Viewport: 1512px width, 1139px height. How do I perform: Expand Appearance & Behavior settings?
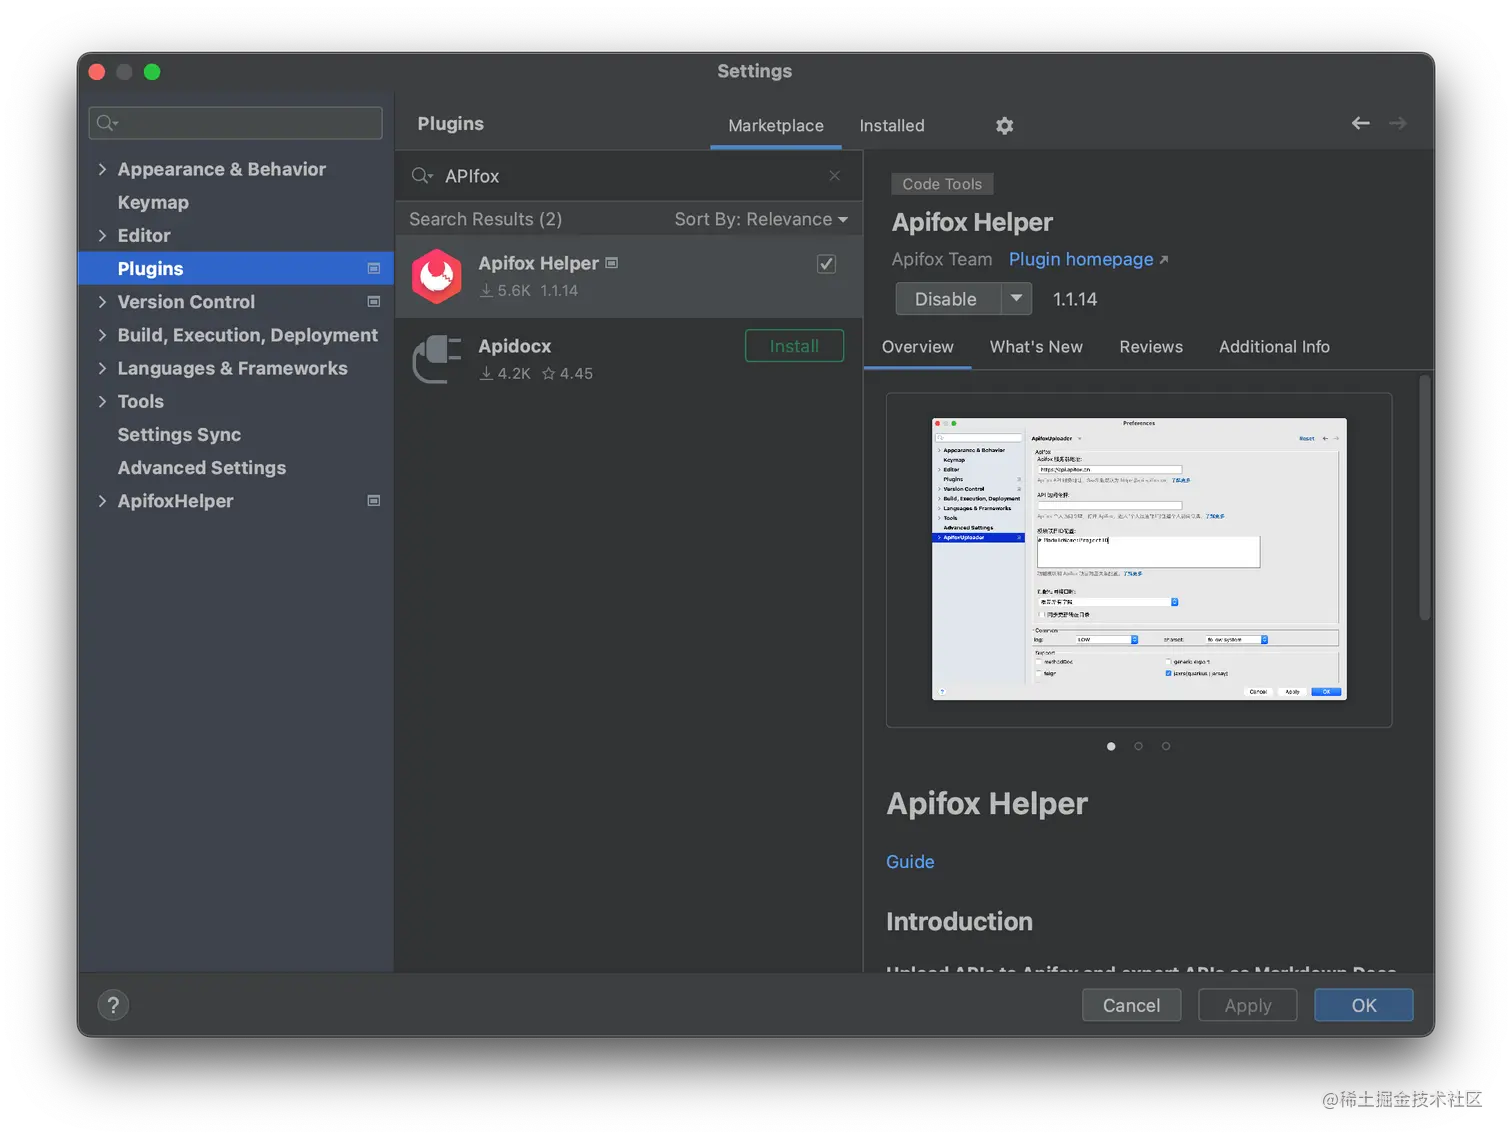pos(102,169)
